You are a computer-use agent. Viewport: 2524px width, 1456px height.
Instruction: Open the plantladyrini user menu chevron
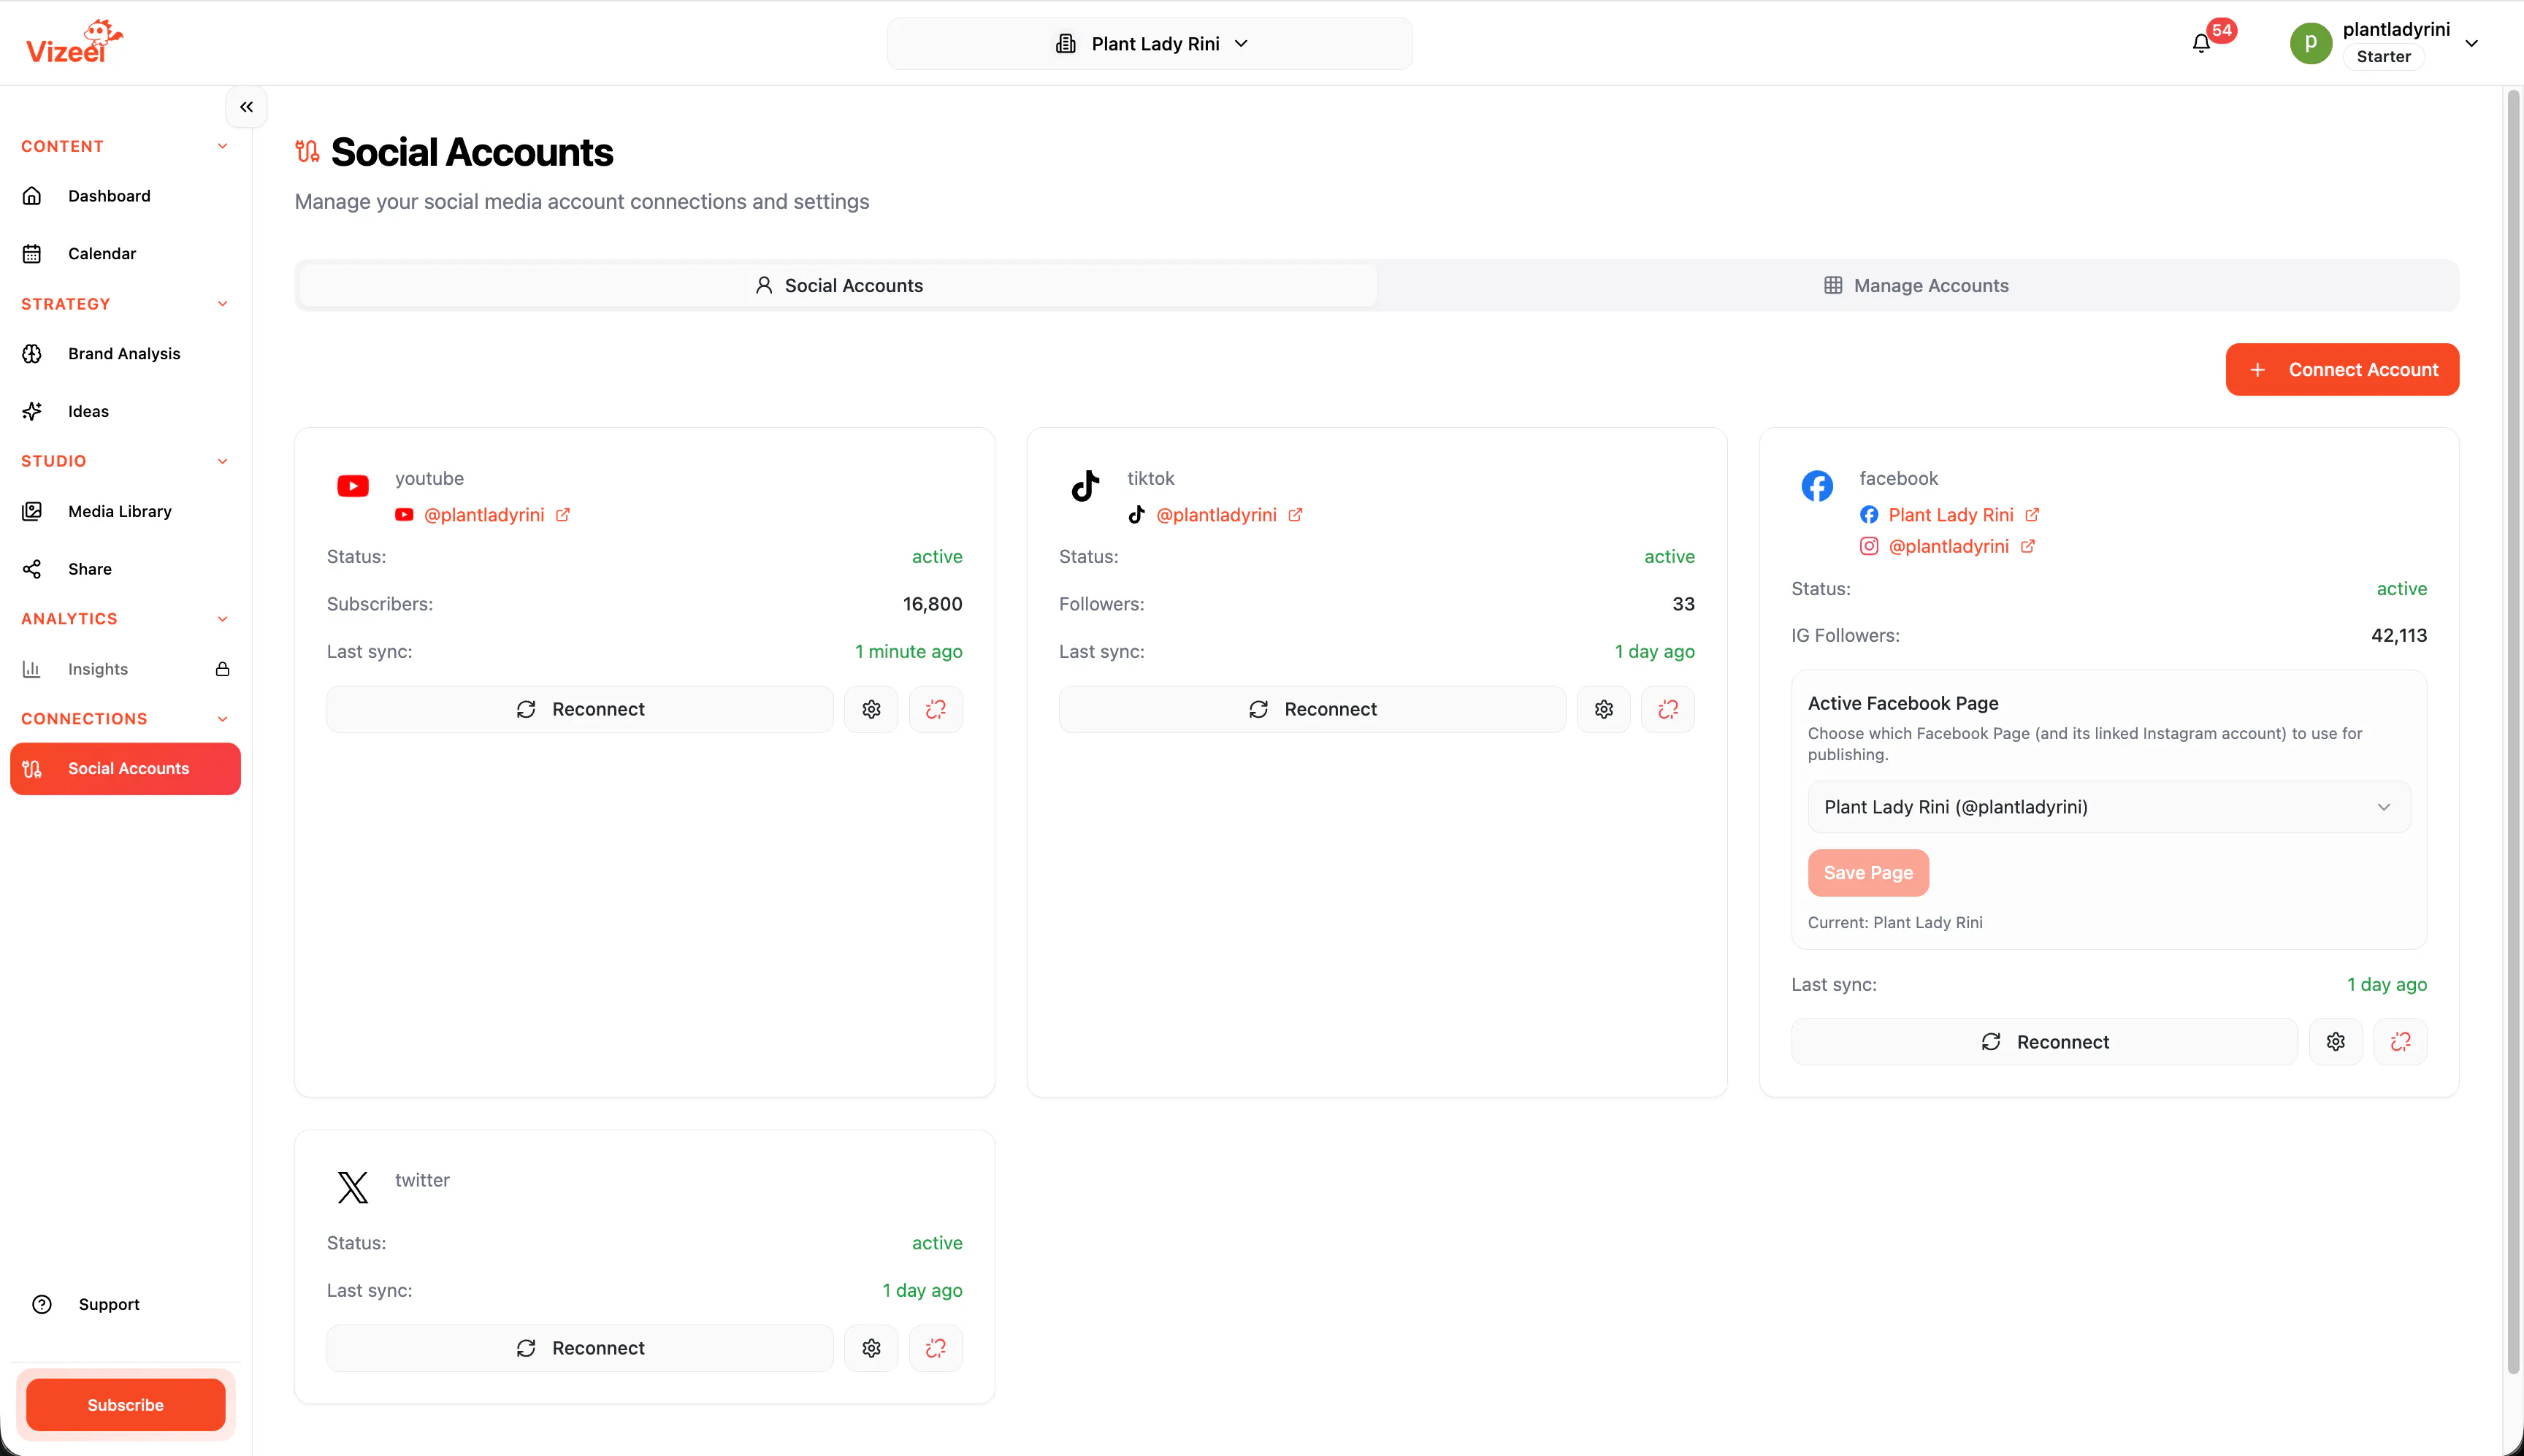[2471, 43]
